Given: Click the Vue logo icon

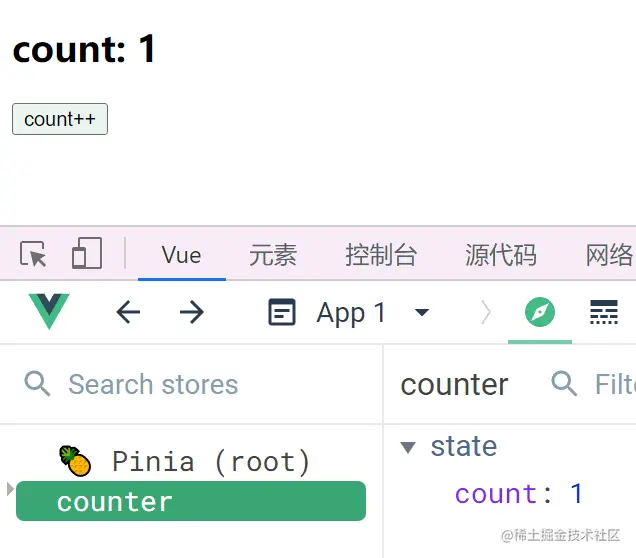Looking at the screenshot, I should pyautogui.click(x=49, y=311).
